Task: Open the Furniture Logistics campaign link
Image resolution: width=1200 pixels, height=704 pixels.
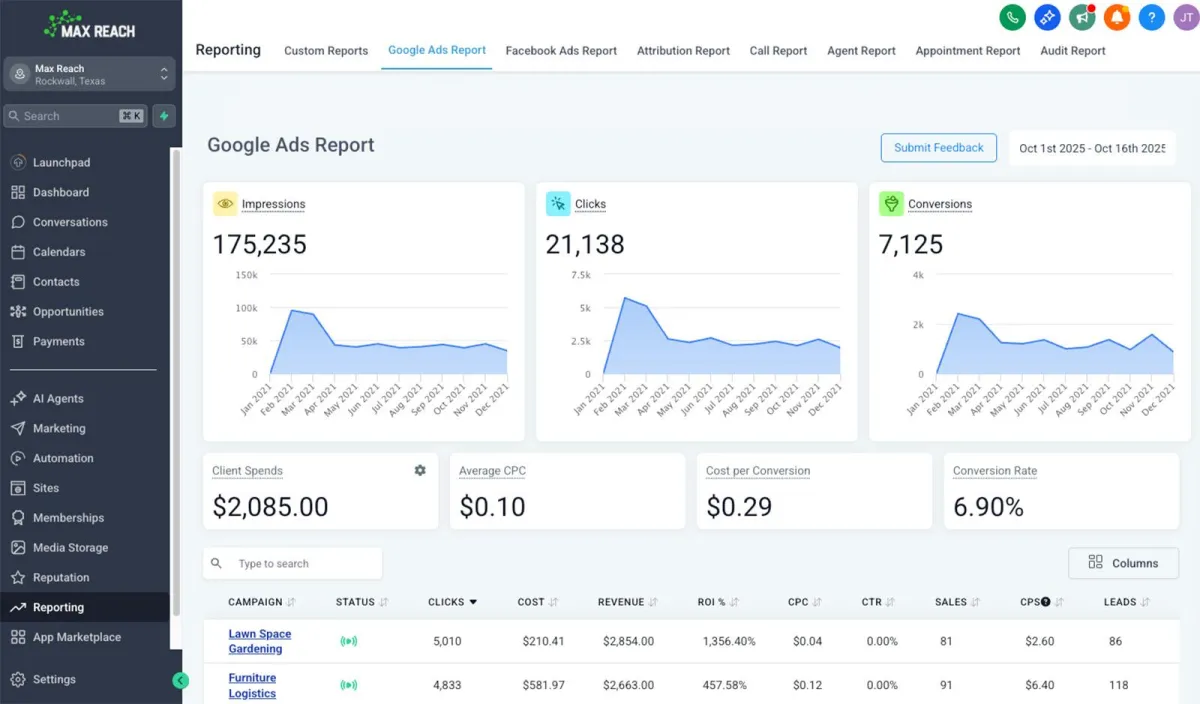Action: (x=252, y=685)
